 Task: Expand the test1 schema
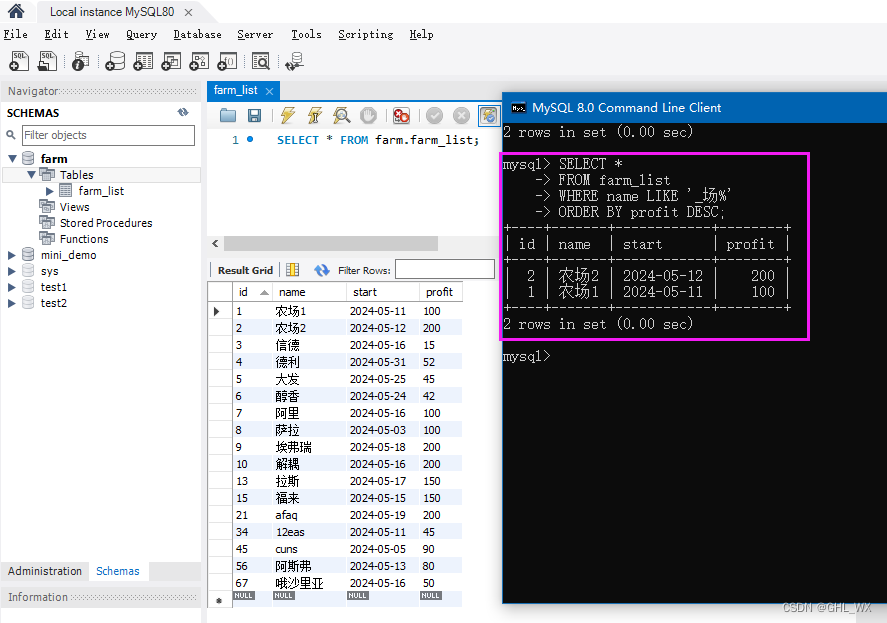(11, 287)
